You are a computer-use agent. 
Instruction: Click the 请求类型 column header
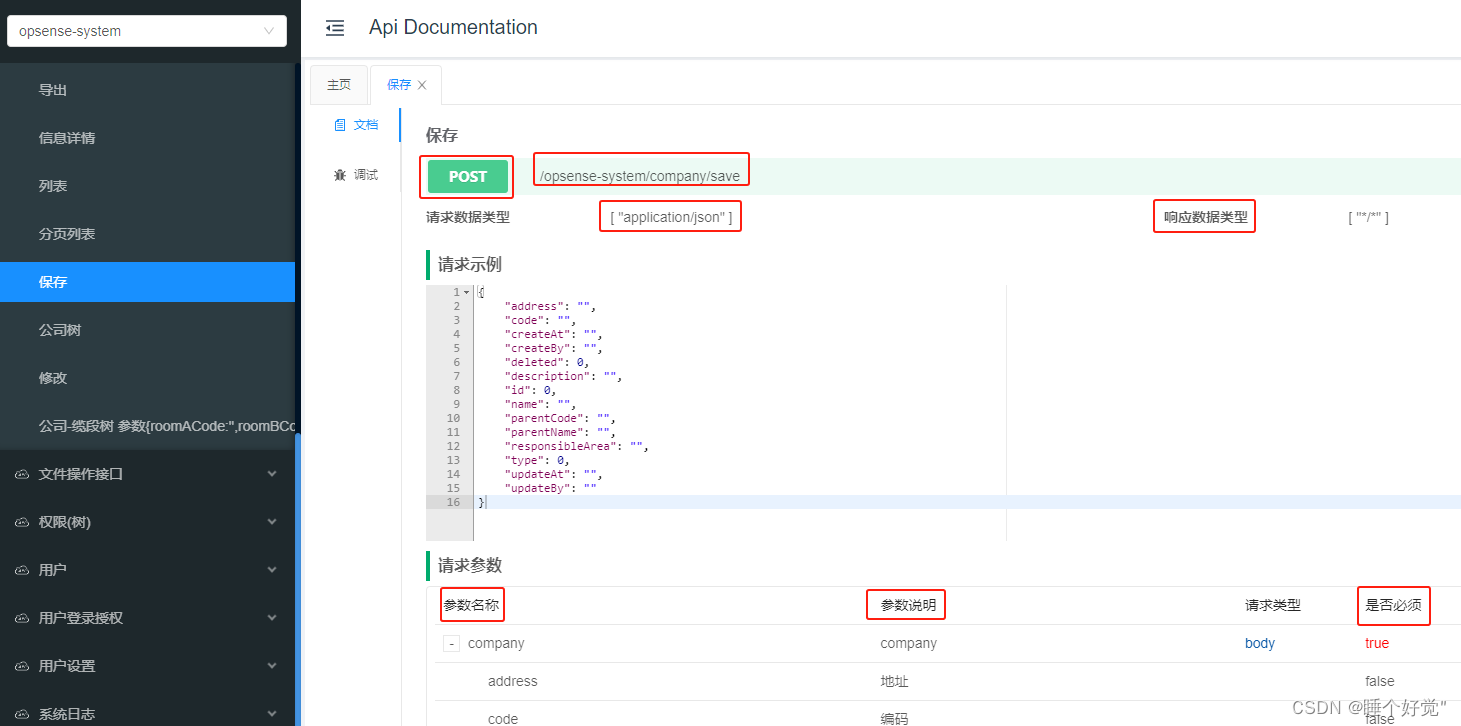click(x=1273, y=605)
